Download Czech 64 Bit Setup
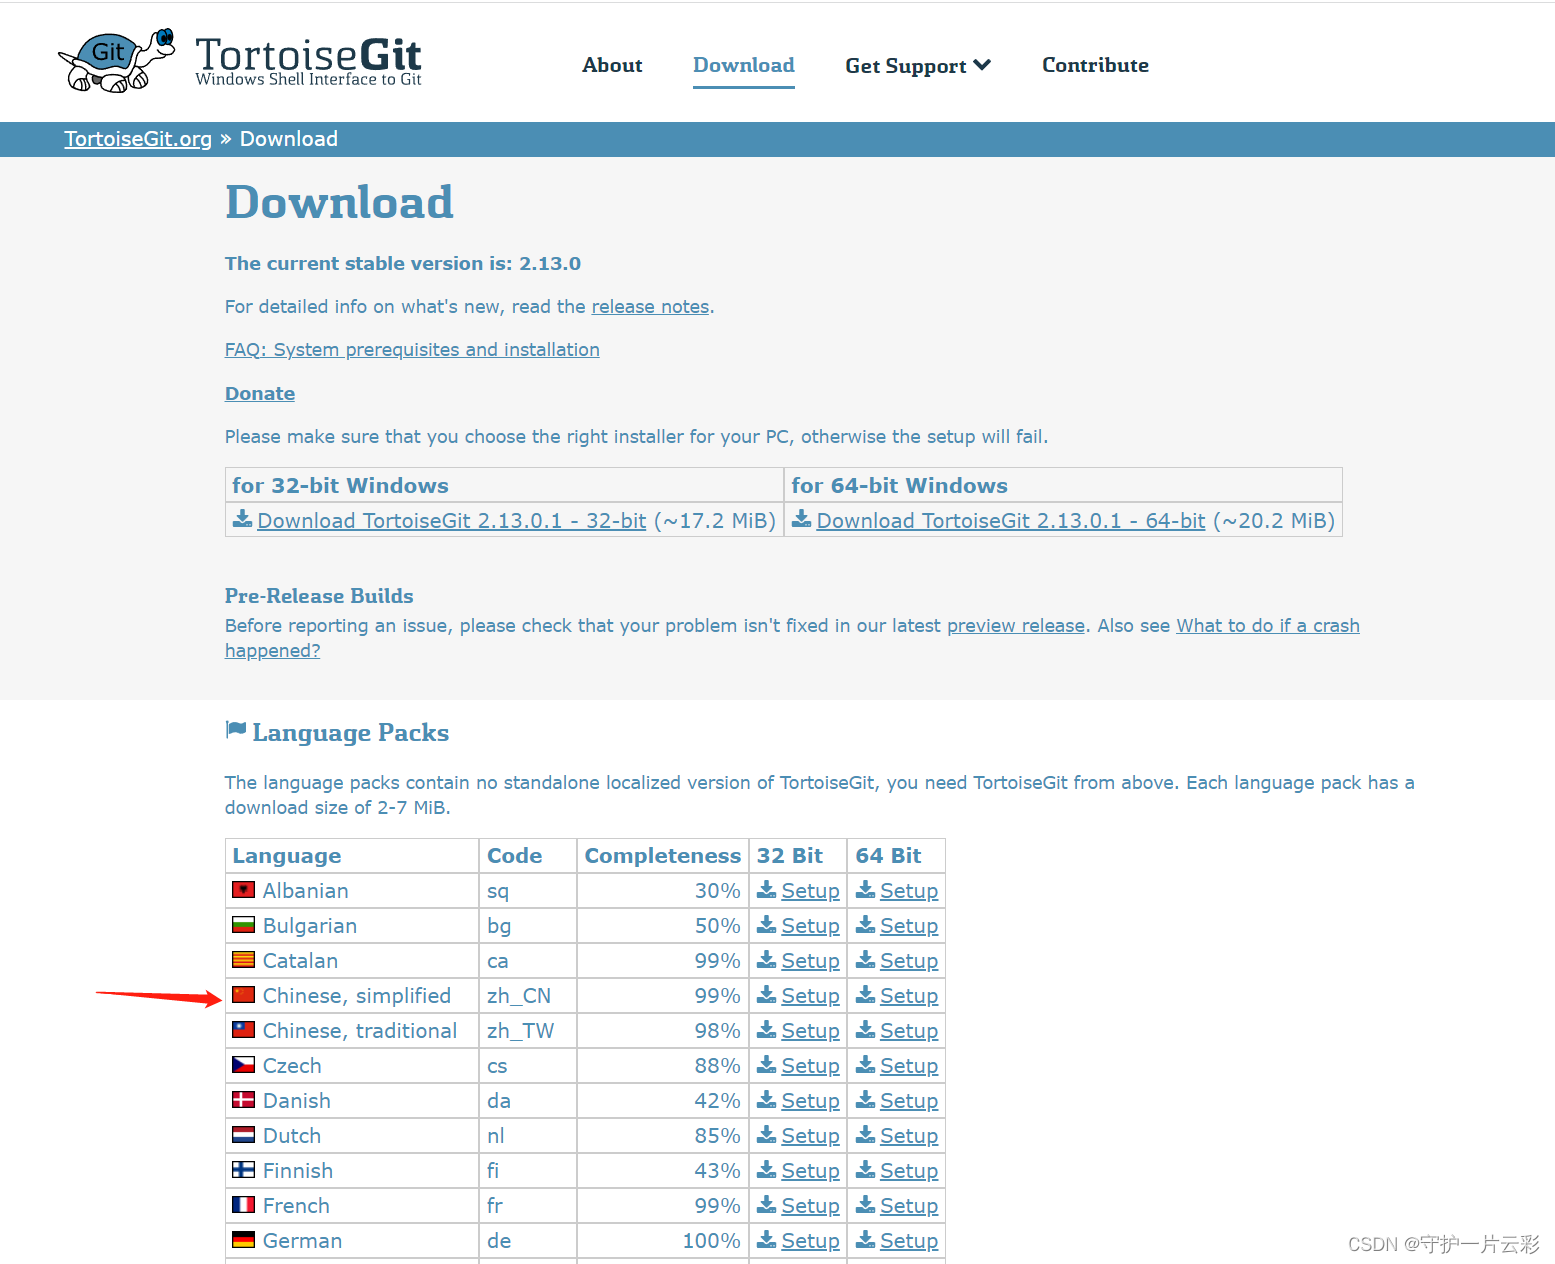This screenshot has height=1264, width=1555. pos(909,1066)
